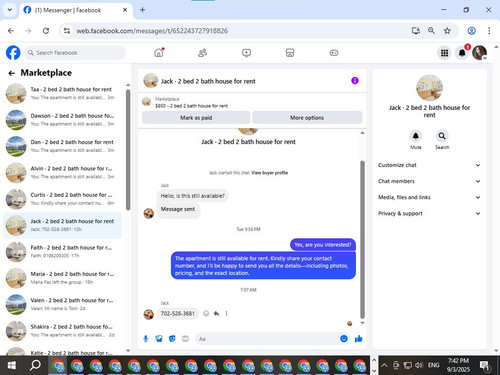Viewport: 500px width, 375px height.
Task: Open the Windows Start menu
Action: point(12,365)
